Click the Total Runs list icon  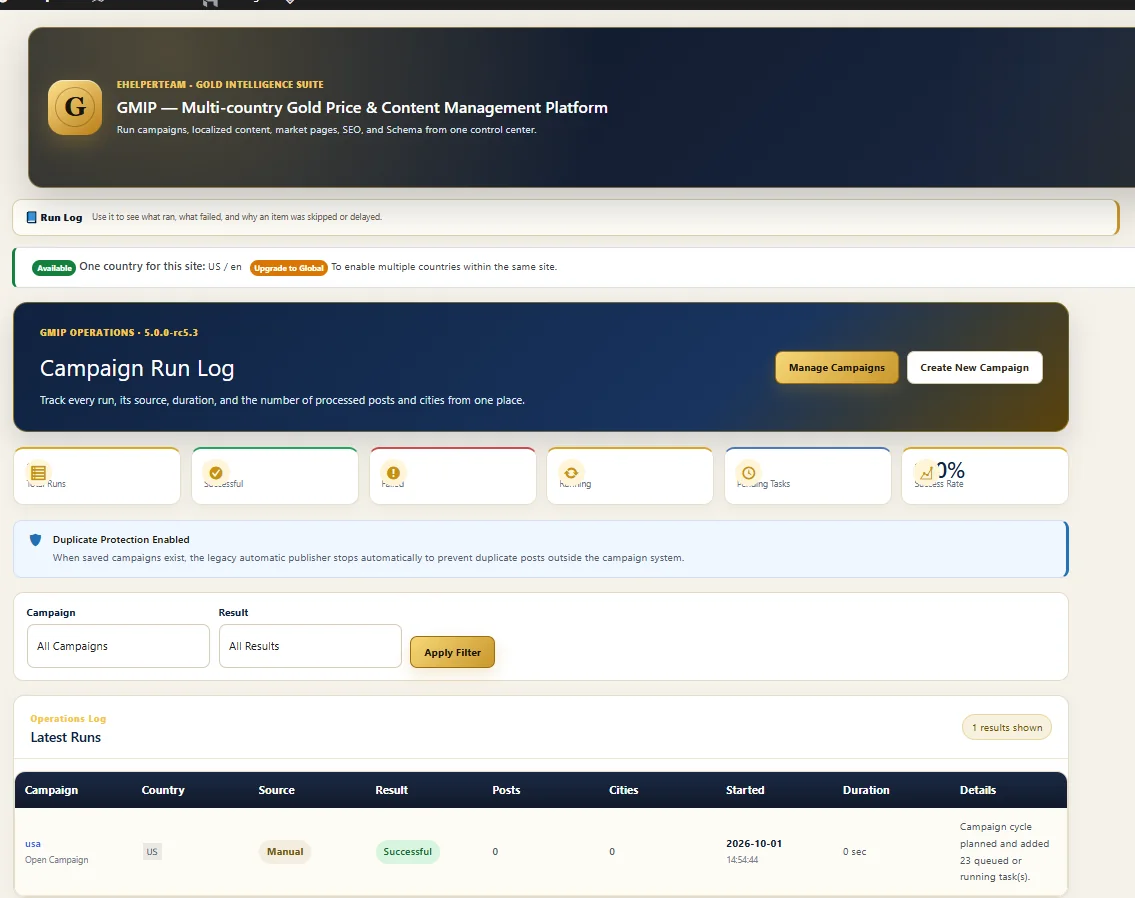click(38, 473)
